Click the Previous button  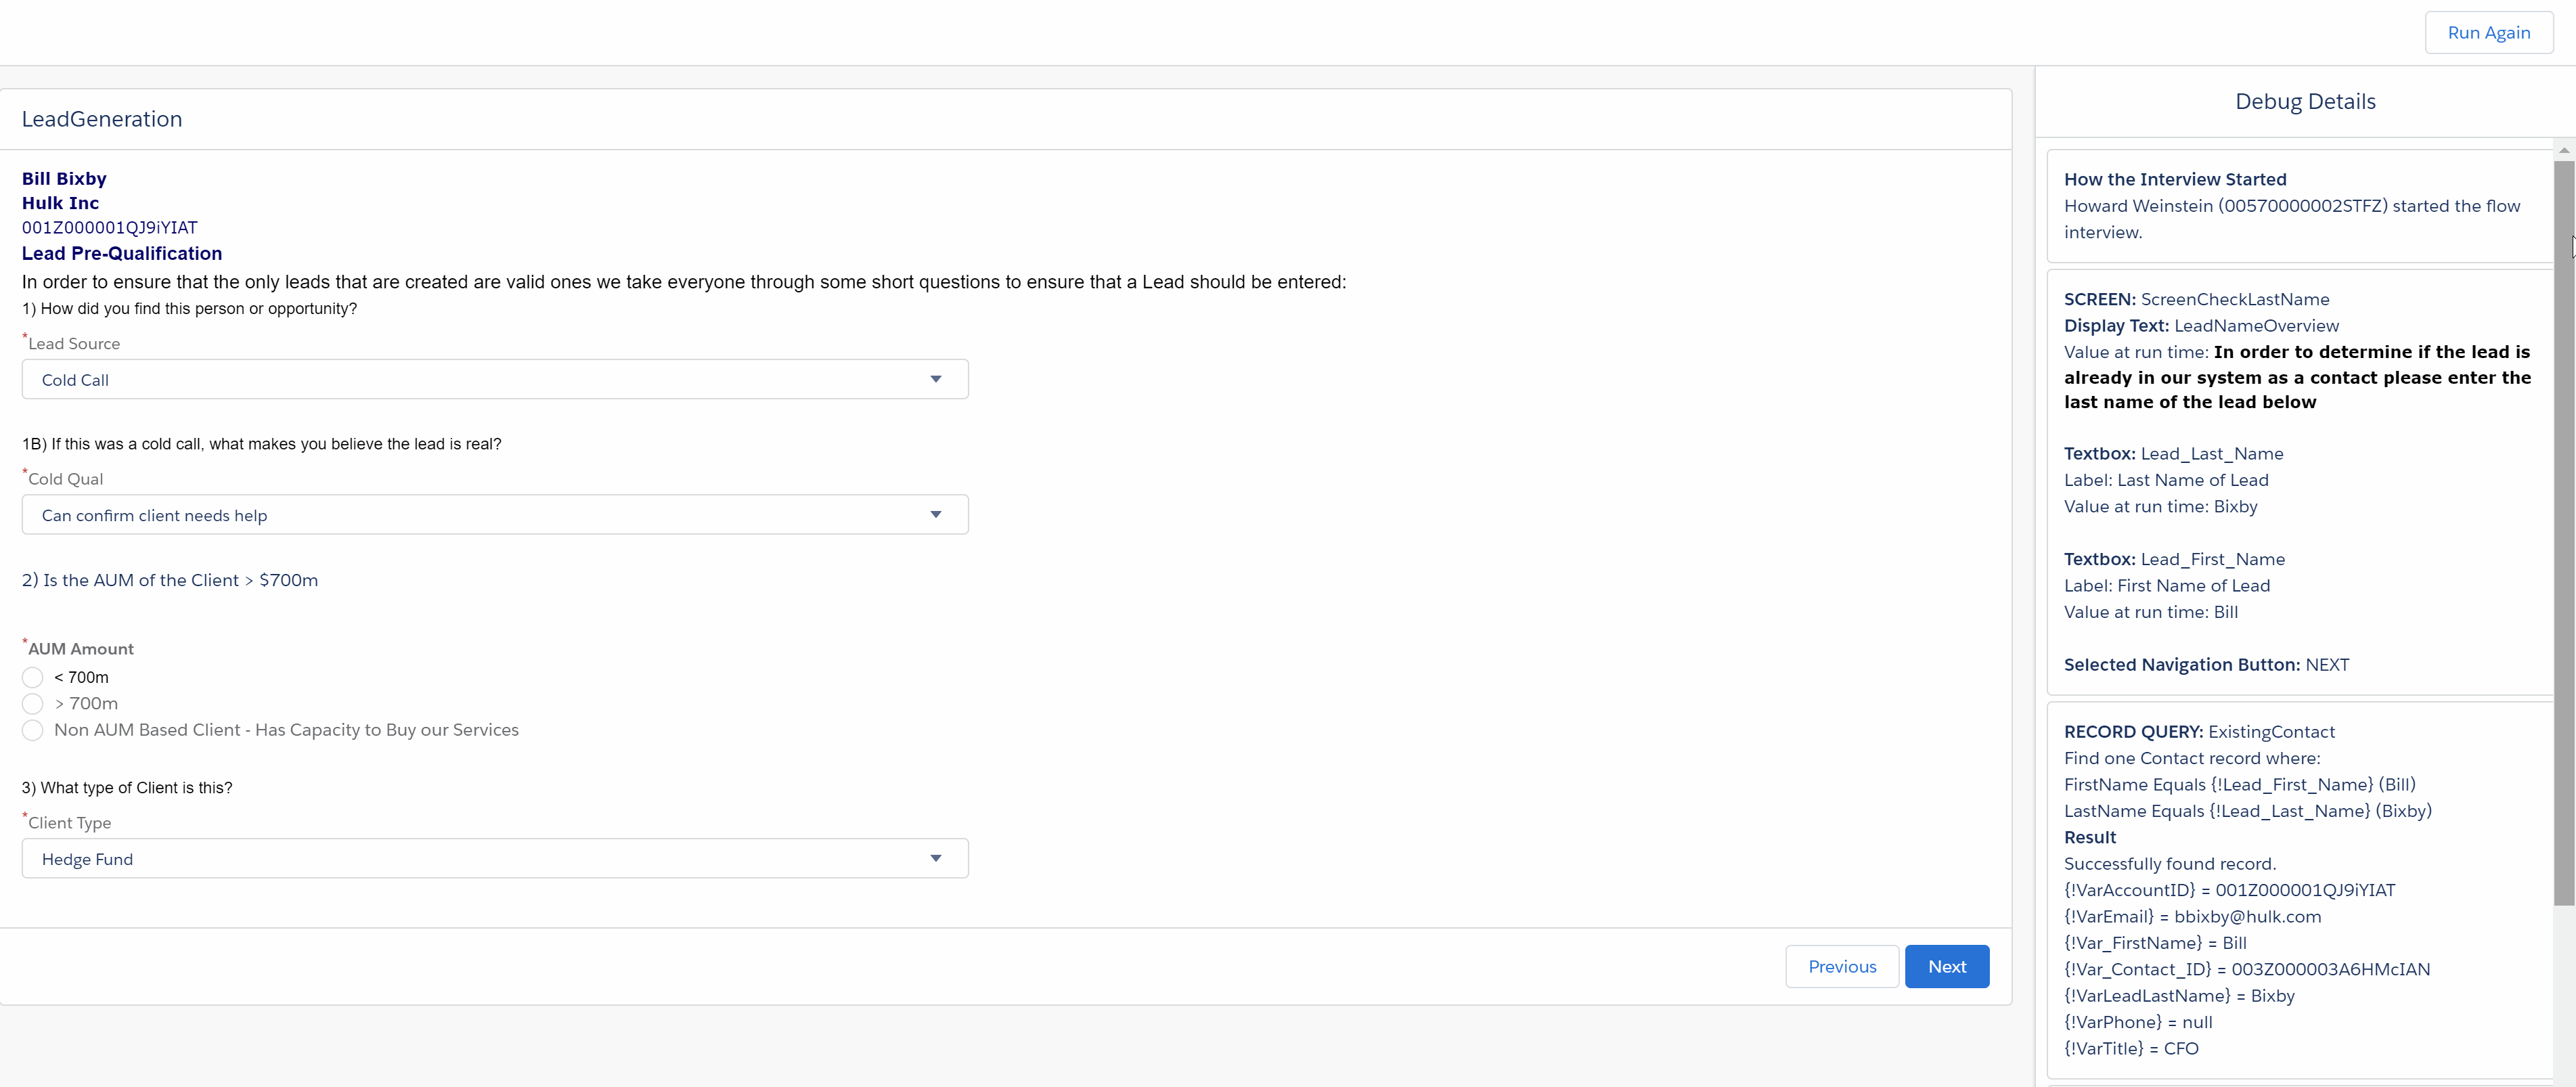[1841, 966]
